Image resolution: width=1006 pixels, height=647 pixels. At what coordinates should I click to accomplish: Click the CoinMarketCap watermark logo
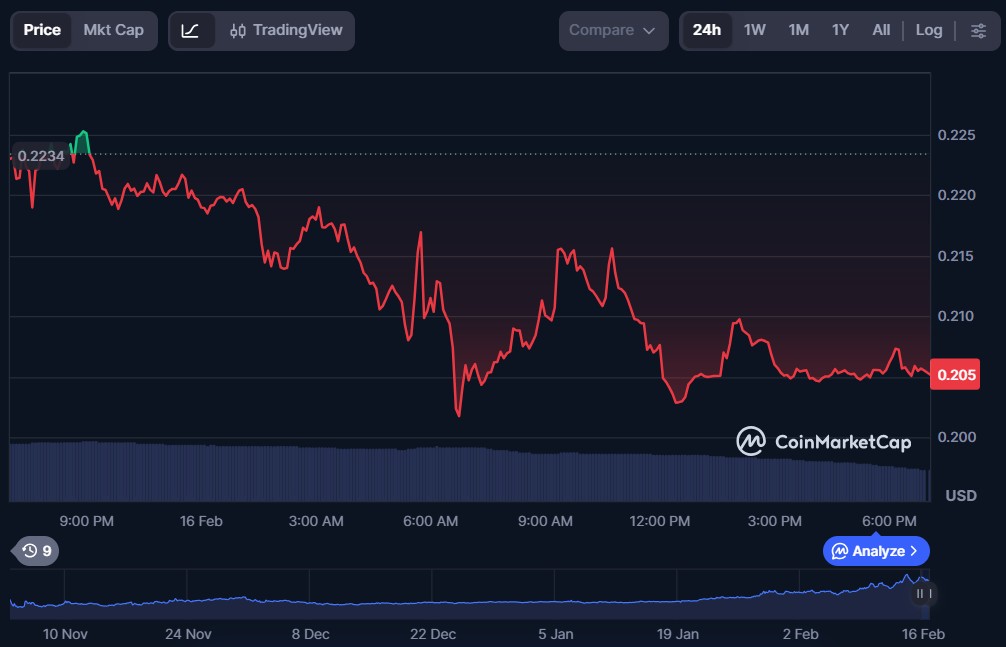[824, 441]
